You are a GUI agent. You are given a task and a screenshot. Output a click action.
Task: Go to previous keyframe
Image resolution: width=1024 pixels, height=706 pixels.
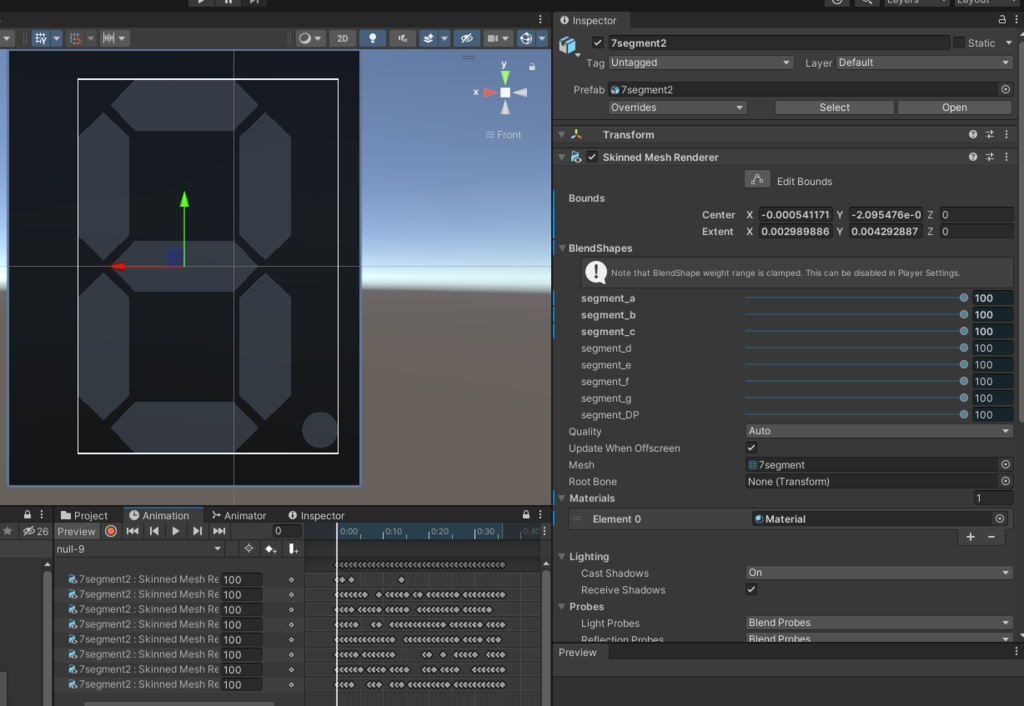(154, 531)
